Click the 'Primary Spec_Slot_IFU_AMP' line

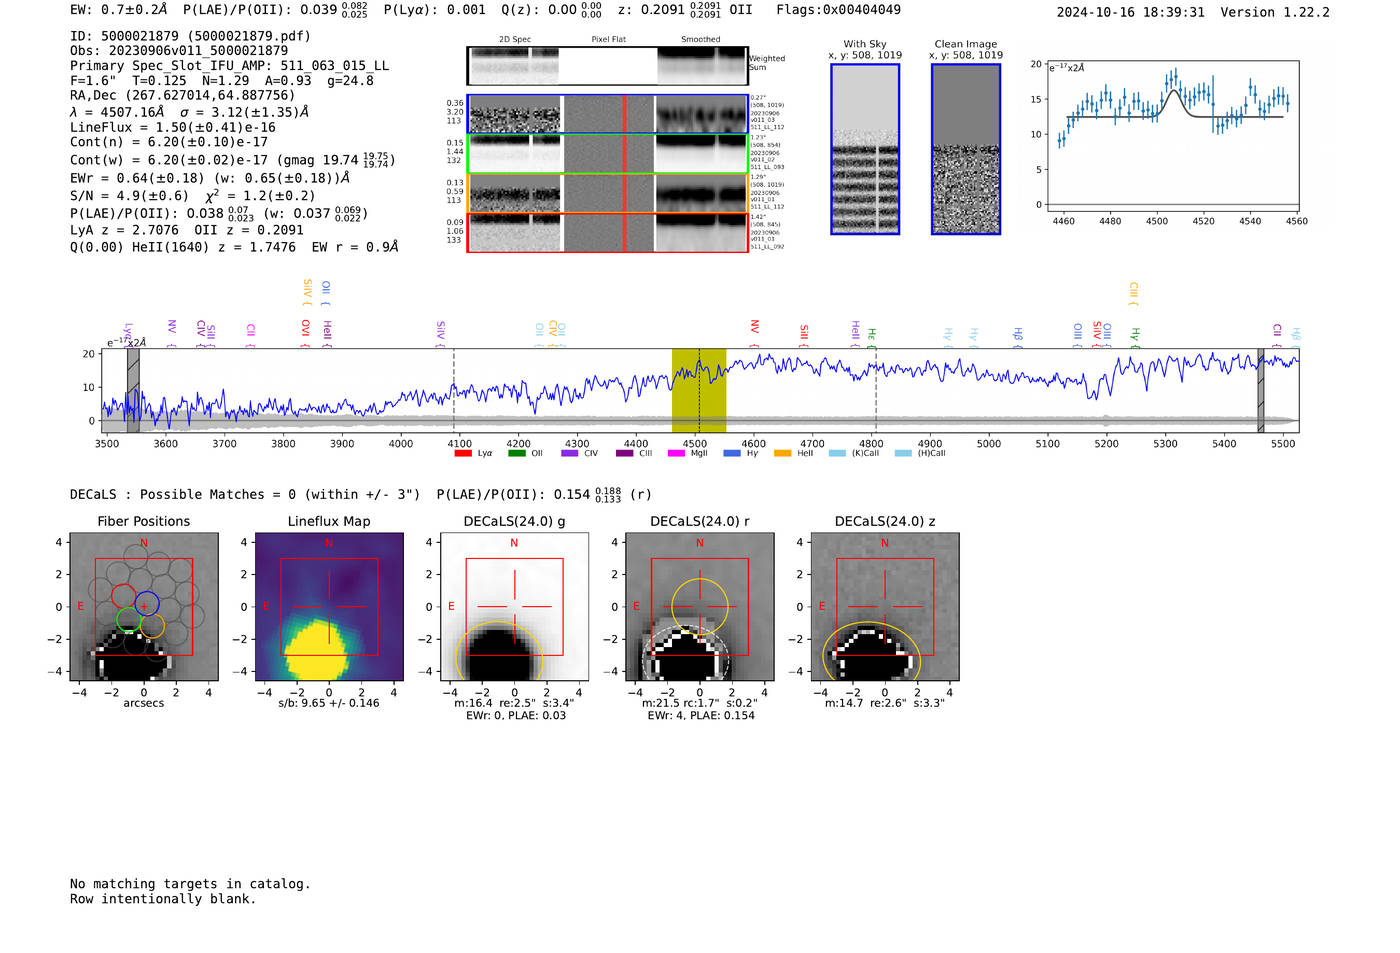pyautogui.click(x=230, y=66)
